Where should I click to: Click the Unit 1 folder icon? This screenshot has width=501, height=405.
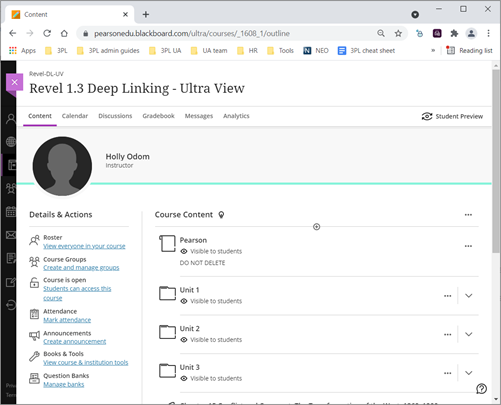point(167,294)
